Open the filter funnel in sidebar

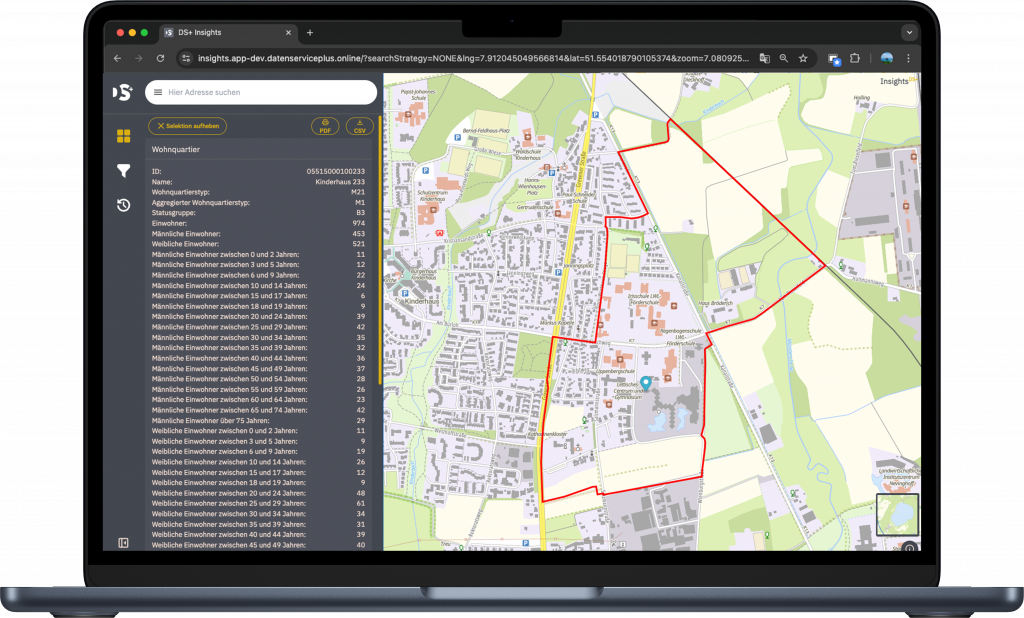(x=123, y=171)
